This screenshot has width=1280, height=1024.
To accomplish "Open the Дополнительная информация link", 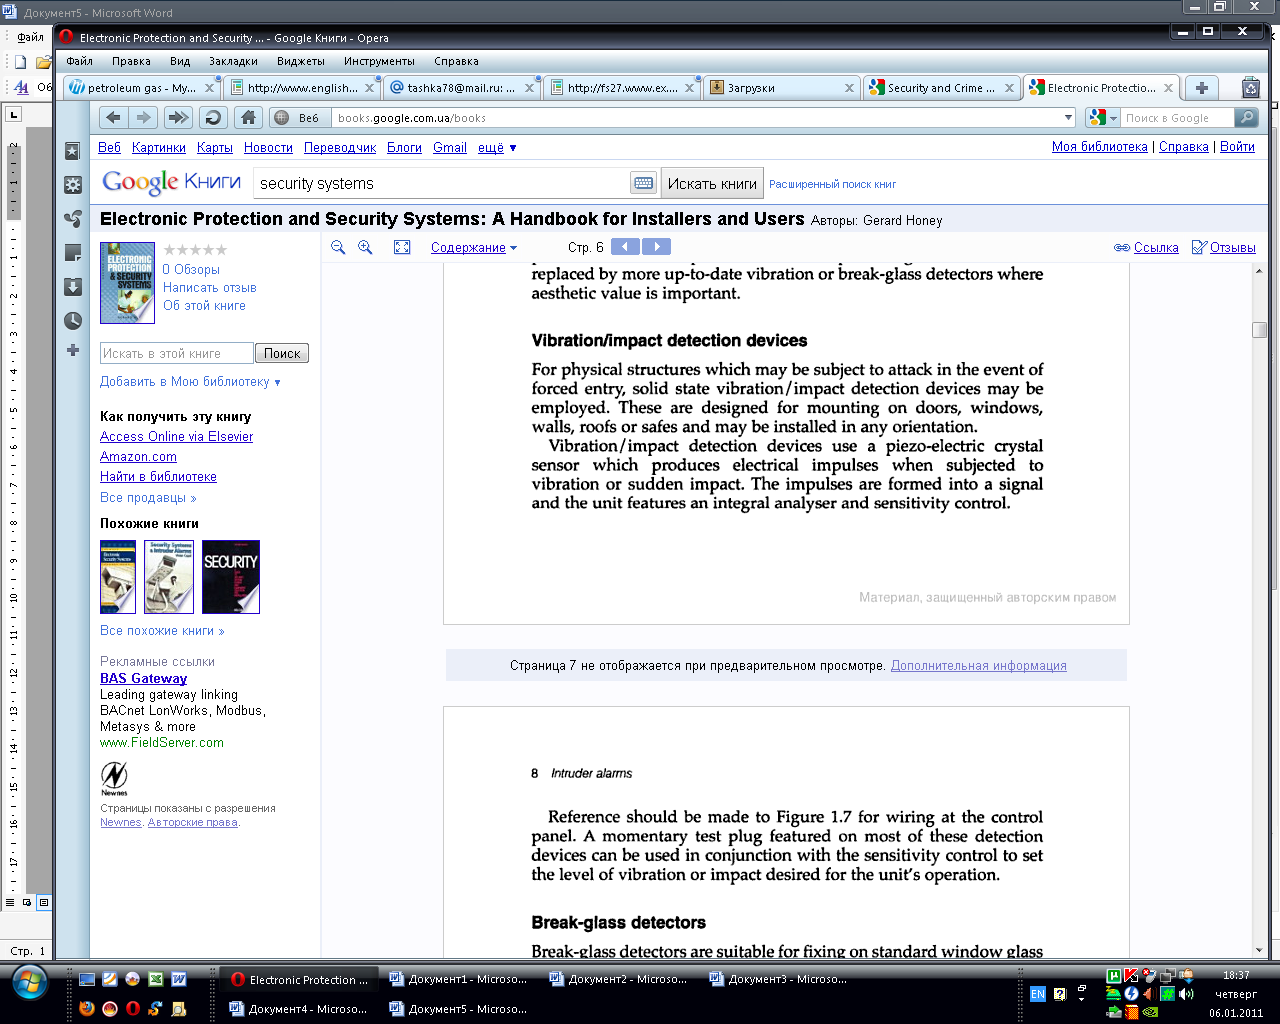I will 978,665.
